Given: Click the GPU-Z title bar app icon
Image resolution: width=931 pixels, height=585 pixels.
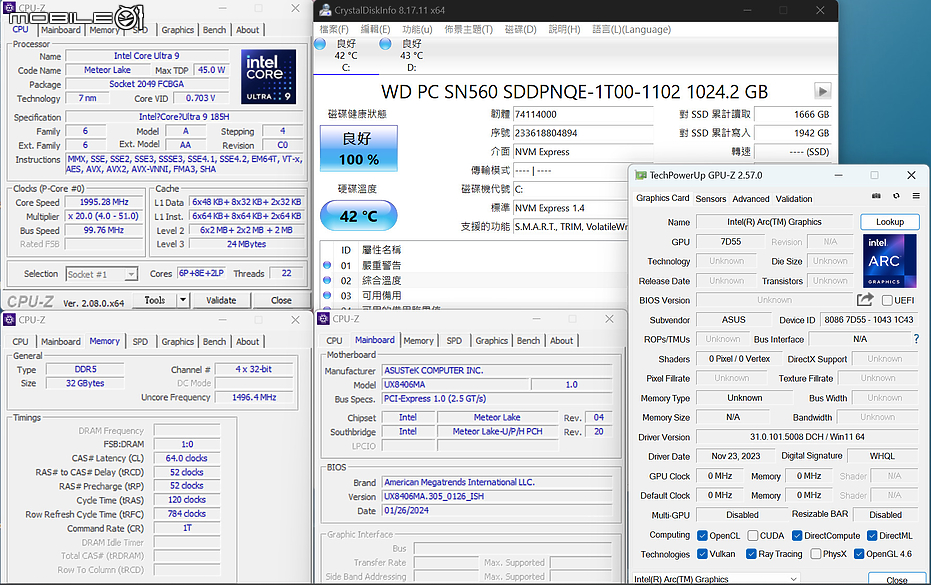Looking at the screenshot, I should click(641, 175).
